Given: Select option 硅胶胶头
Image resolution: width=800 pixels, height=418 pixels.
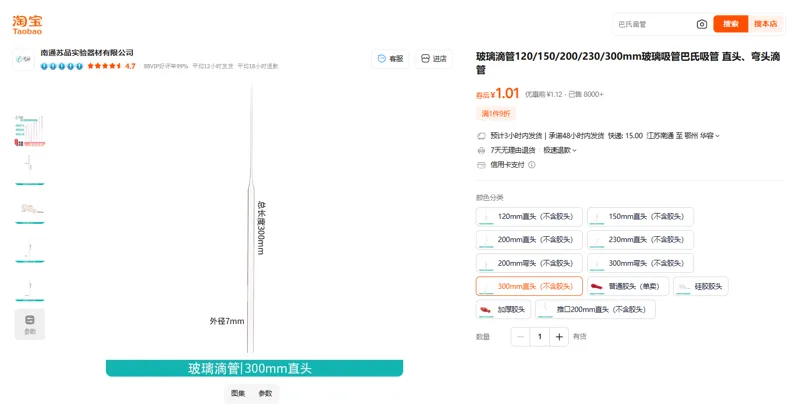Looking at the screenshot, I should coord(701,286).
